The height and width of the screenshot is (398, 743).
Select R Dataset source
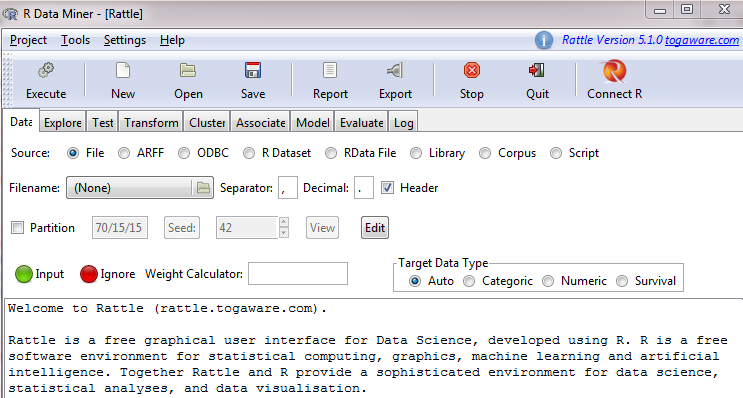click(x=249, y=153)
